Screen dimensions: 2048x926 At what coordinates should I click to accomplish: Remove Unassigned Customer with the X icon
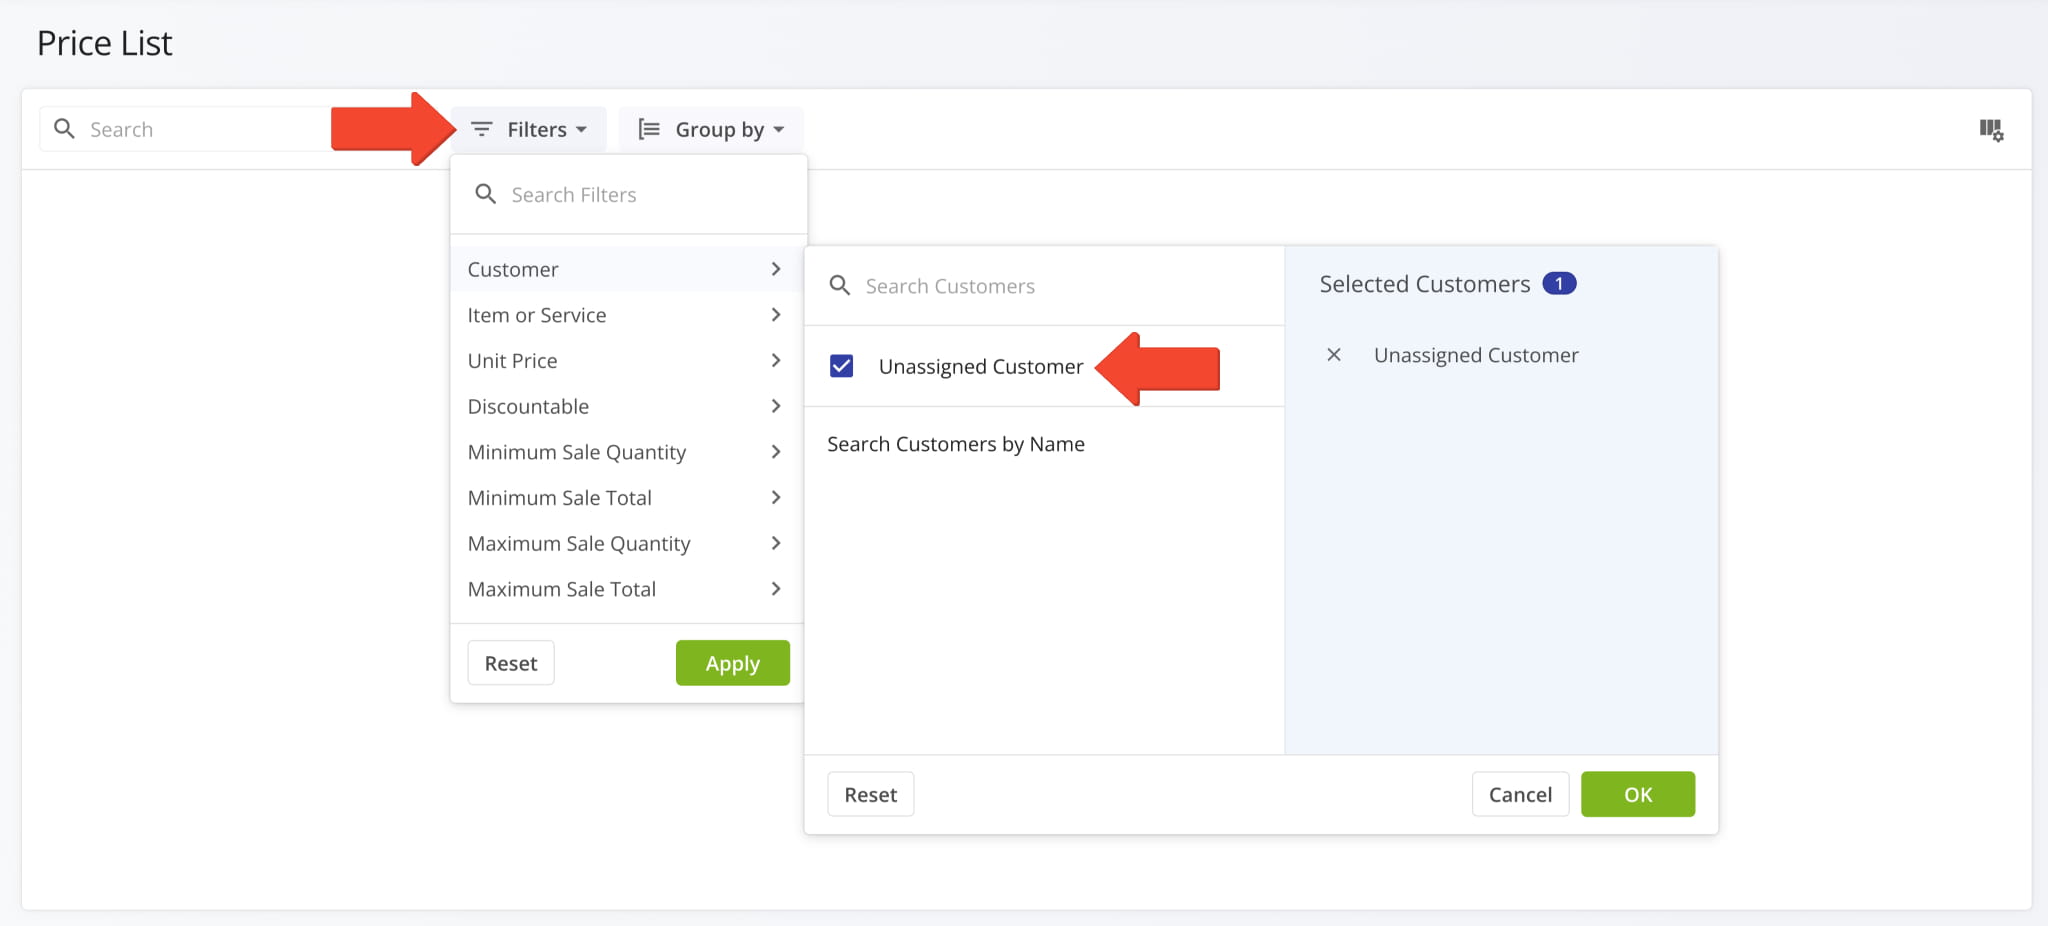(x=1334, y=354)
